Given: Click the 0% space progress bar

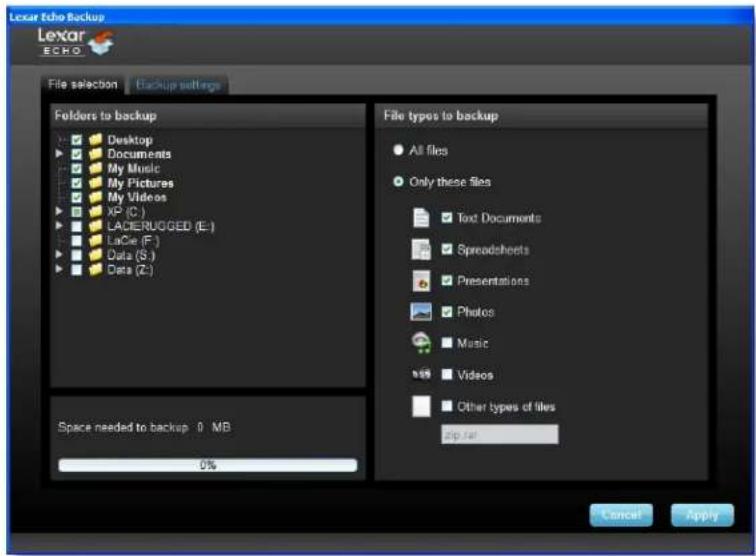Looking at the screenshot, I should 208,465.
